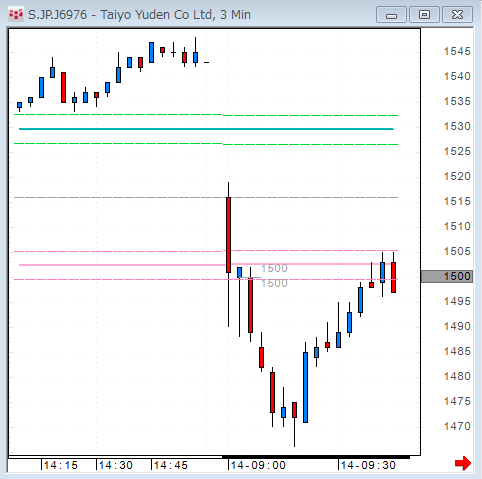Click the 14-09:00 time axis label

[x=258, y=465]
